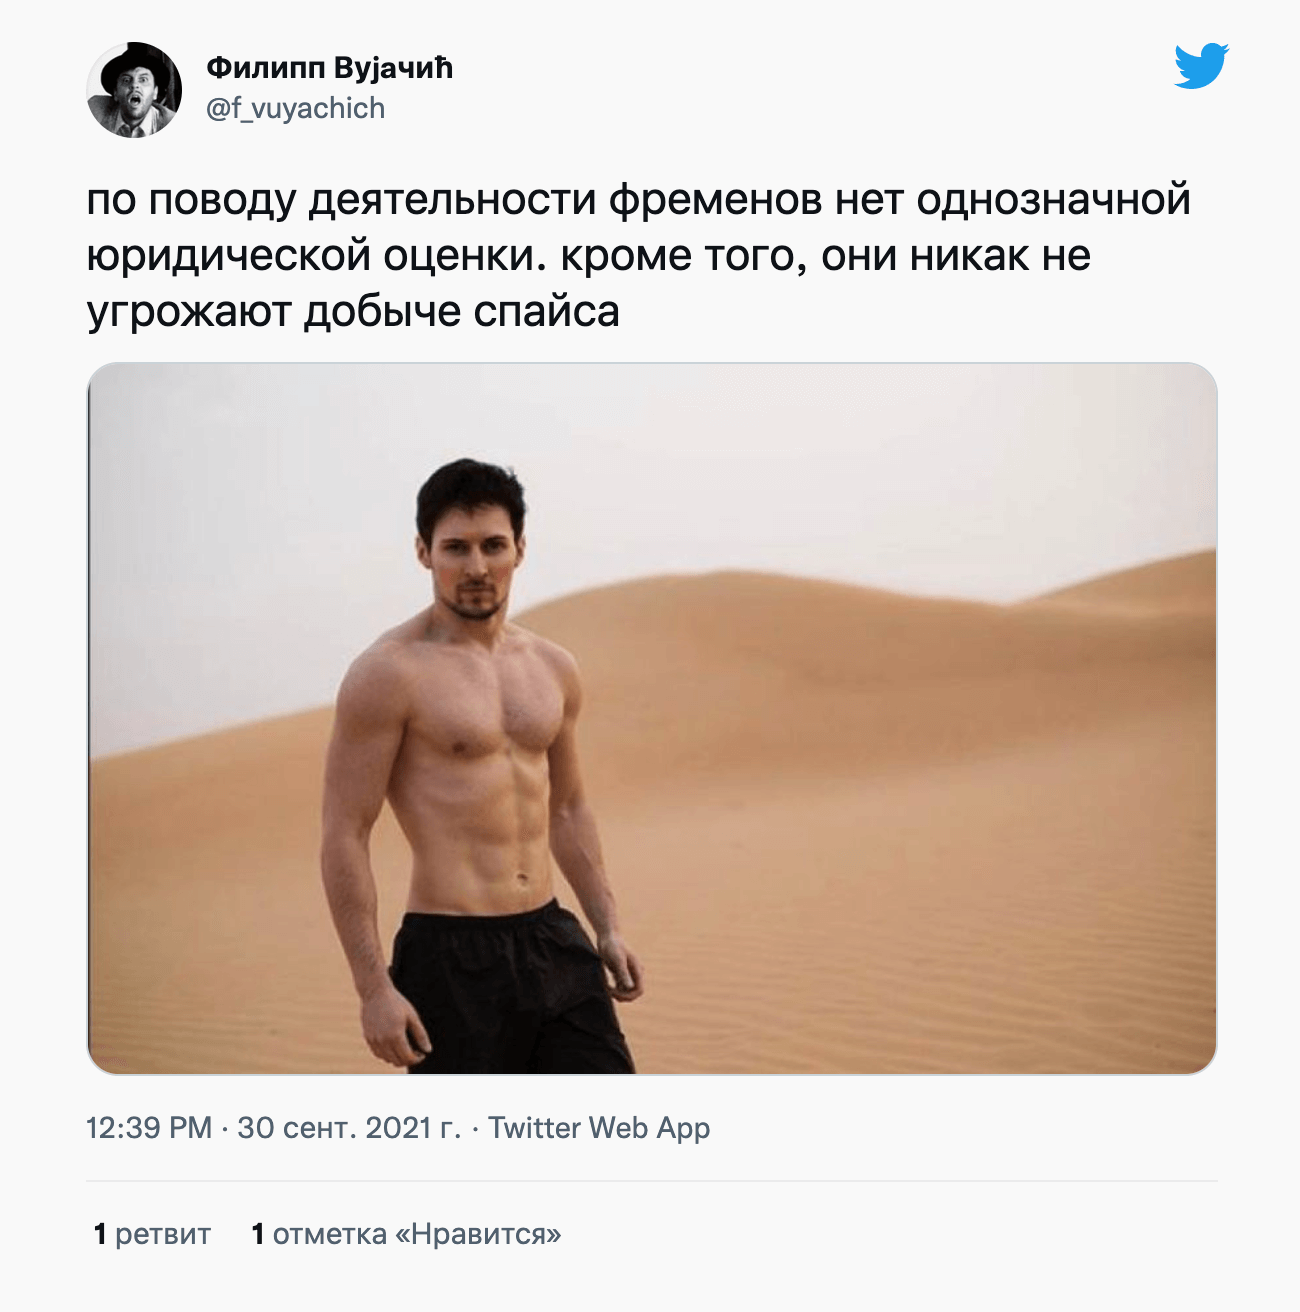Click the date 30 сент. 2021 г.
The width and height of the screenshot is (1300, 1312).
coord(349,1128)
